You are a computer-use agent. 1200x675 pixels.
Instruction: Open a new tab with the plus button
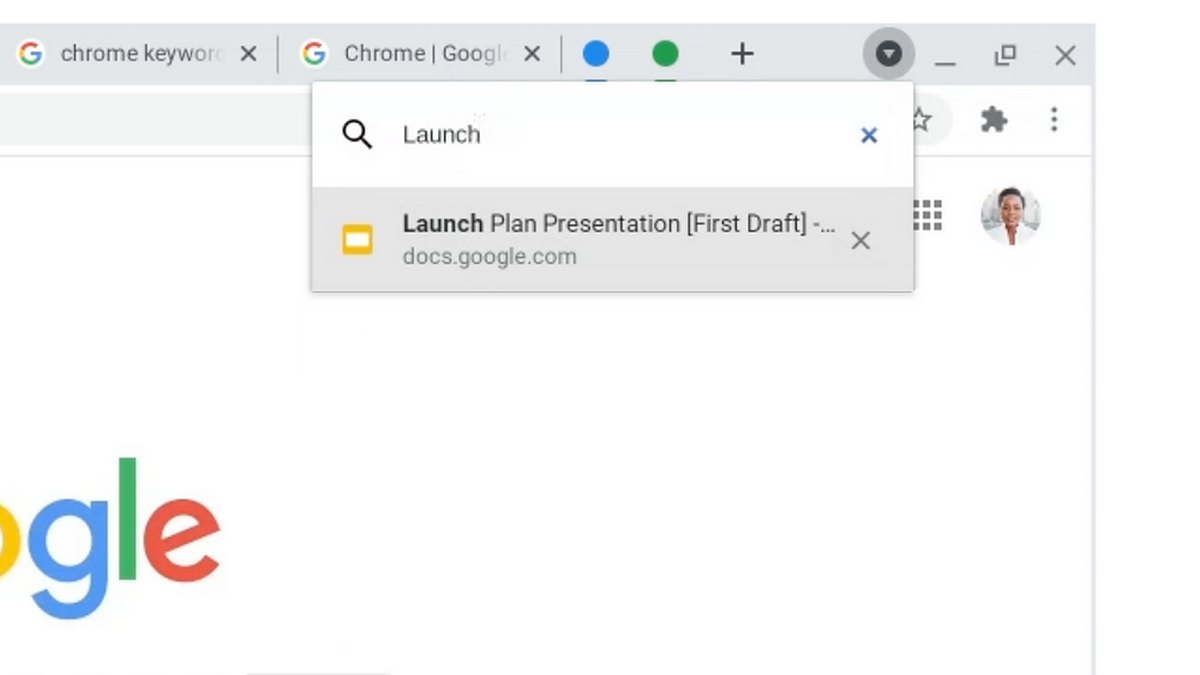(742, 54)
